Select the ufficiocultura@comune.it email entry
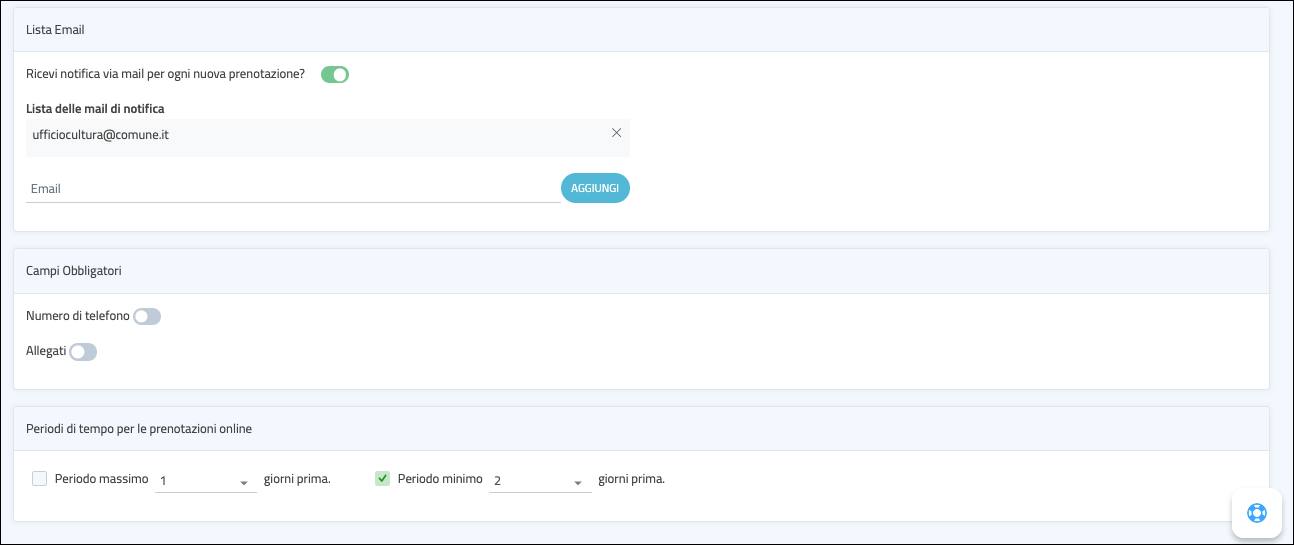This screenshot has width=1294, height=545. coord(101,134)
